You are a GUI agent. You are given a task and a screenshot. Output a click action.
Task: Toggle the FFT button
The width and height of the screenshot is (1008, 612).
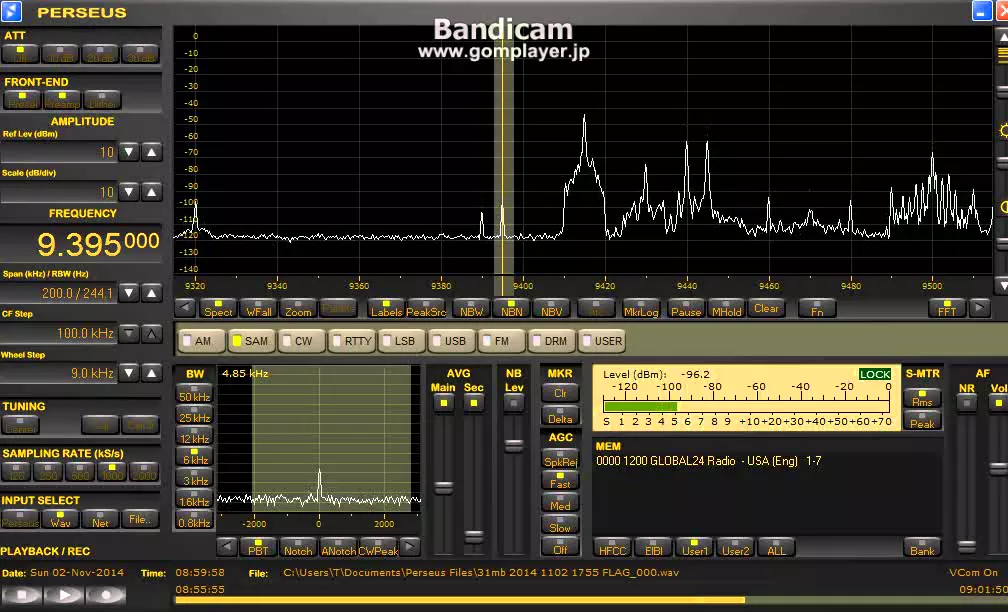coord(947,309)
